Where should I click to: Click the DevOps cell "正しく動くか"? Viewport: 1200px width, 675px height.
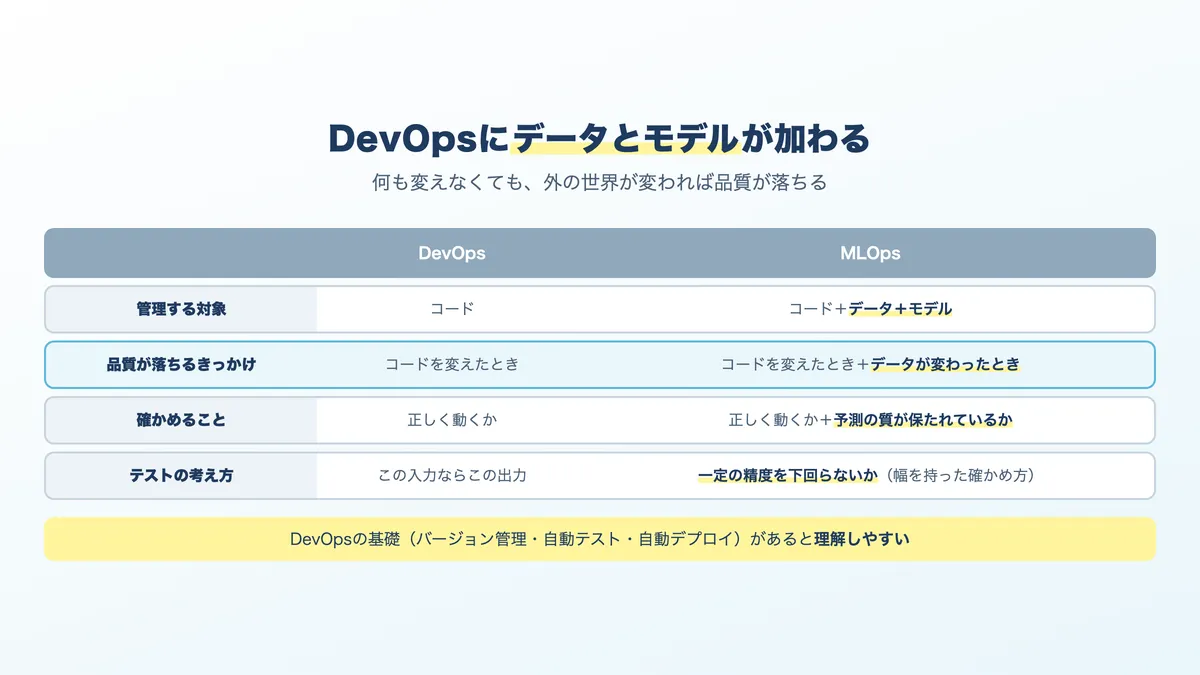point(452,420)
